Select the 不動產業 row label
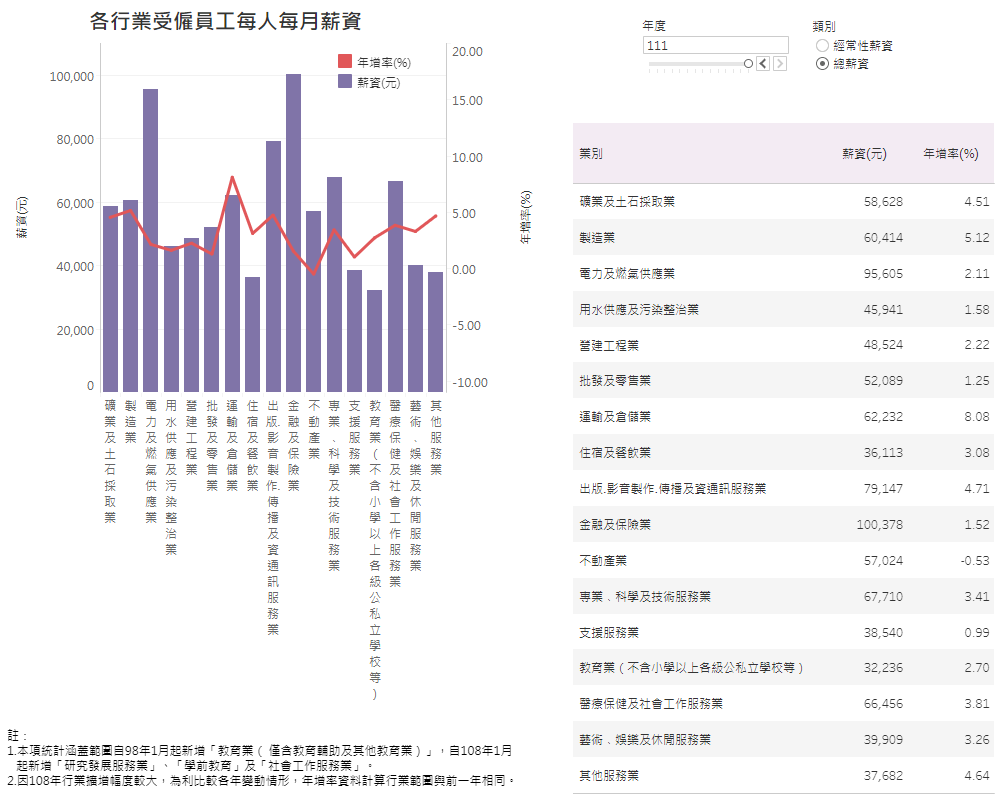This screenshot has height=794, width=1003. click(x=603, y=560)
